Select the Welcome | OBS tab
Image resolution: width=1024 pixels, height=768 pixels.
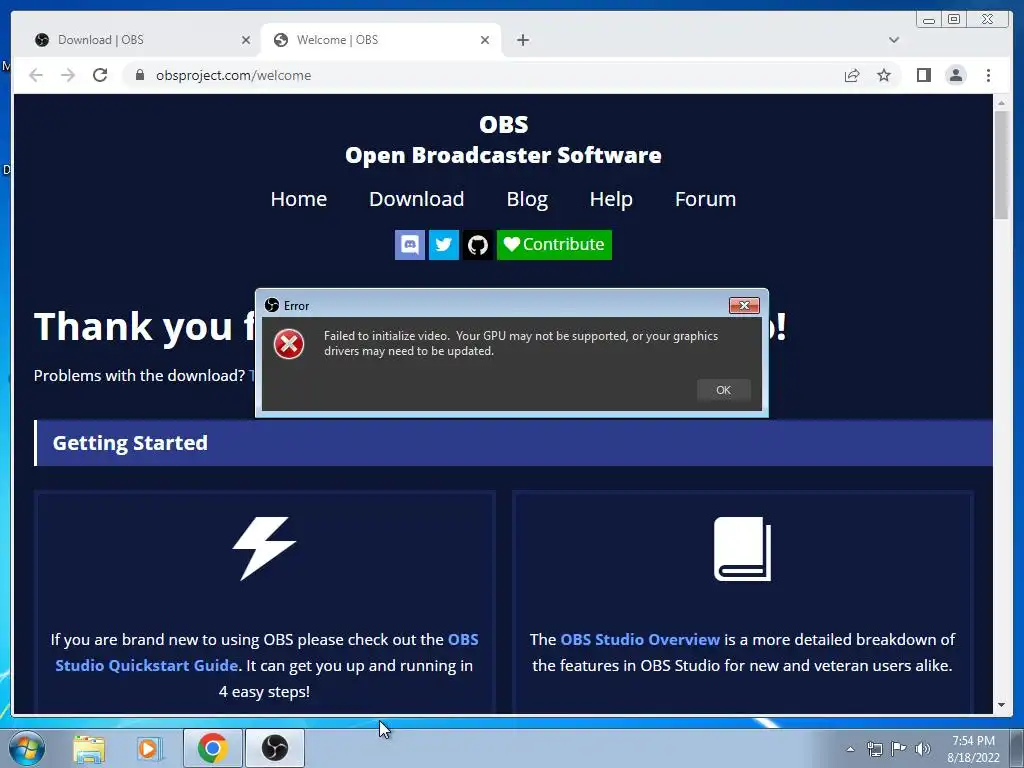point(381,40)
